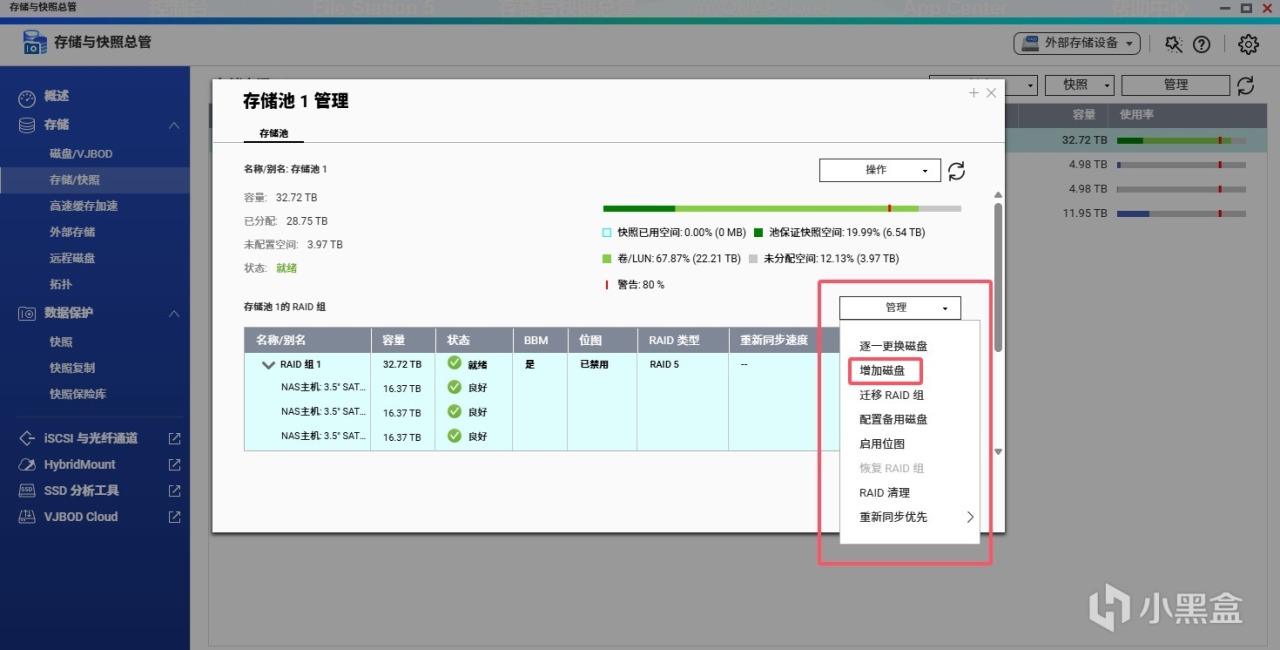The image size is (1280, 650).
Task: Click the HybridMount sidebar icon
Action: (x=27, y=464)
